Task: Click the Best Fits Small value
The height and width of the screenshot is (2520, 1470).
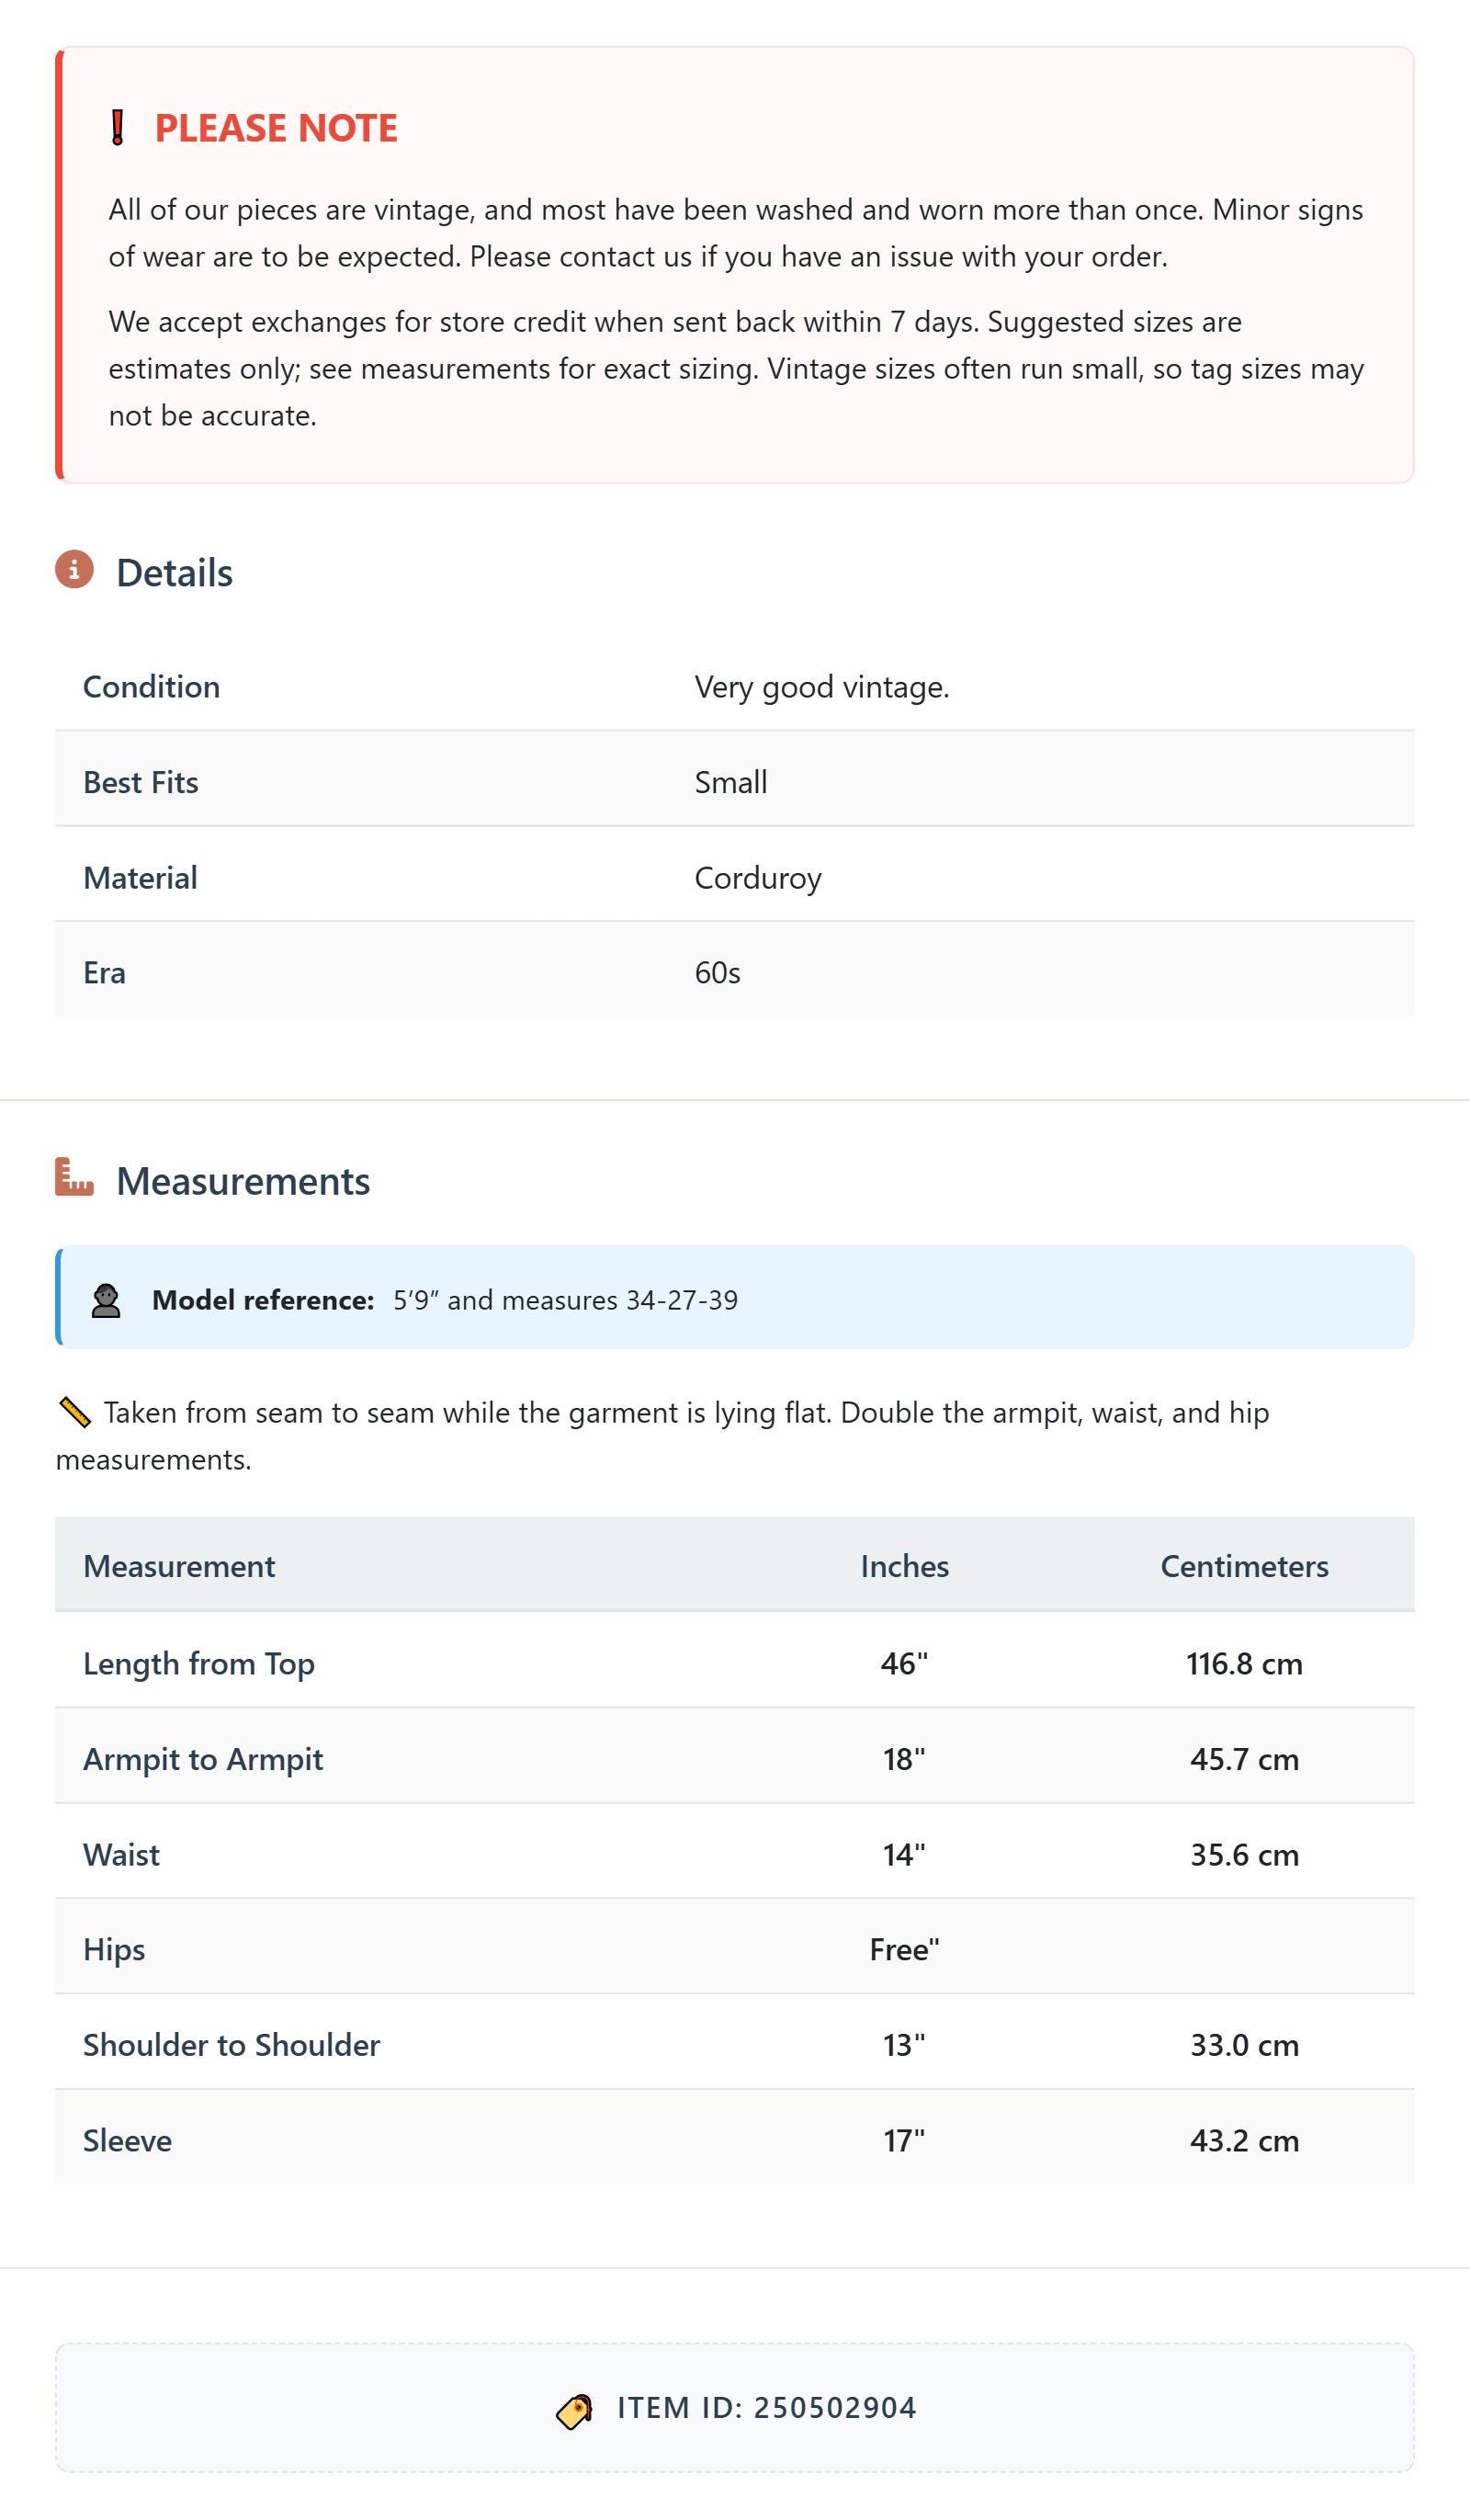Action: click(731, 782)
